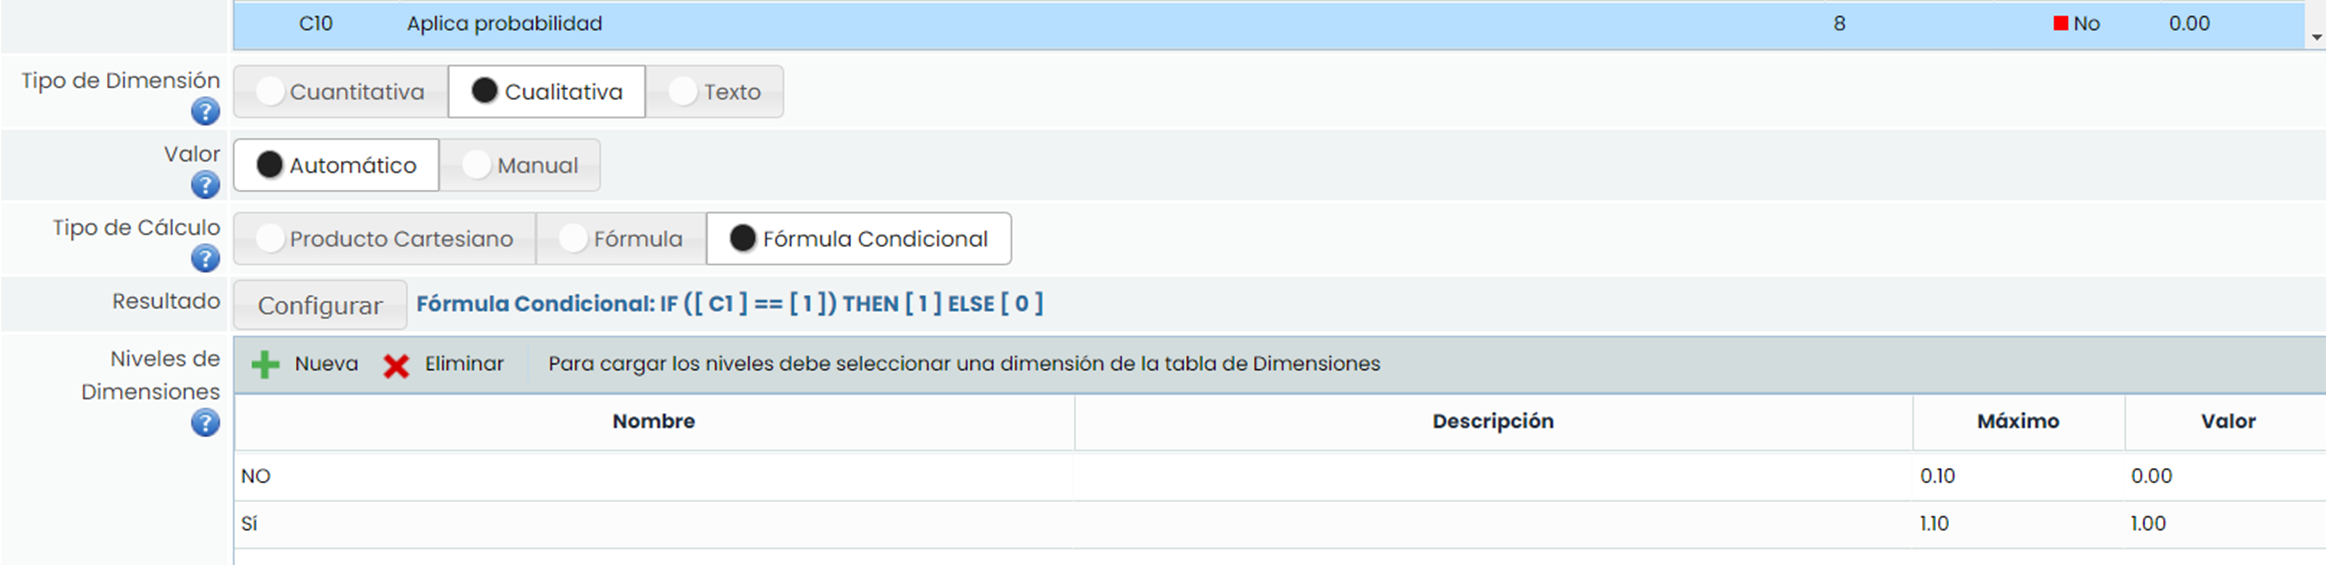The image size is (2326, 565).
Task: Sort levels by the Máximo column header
Action: click(x=2017, y=422)
